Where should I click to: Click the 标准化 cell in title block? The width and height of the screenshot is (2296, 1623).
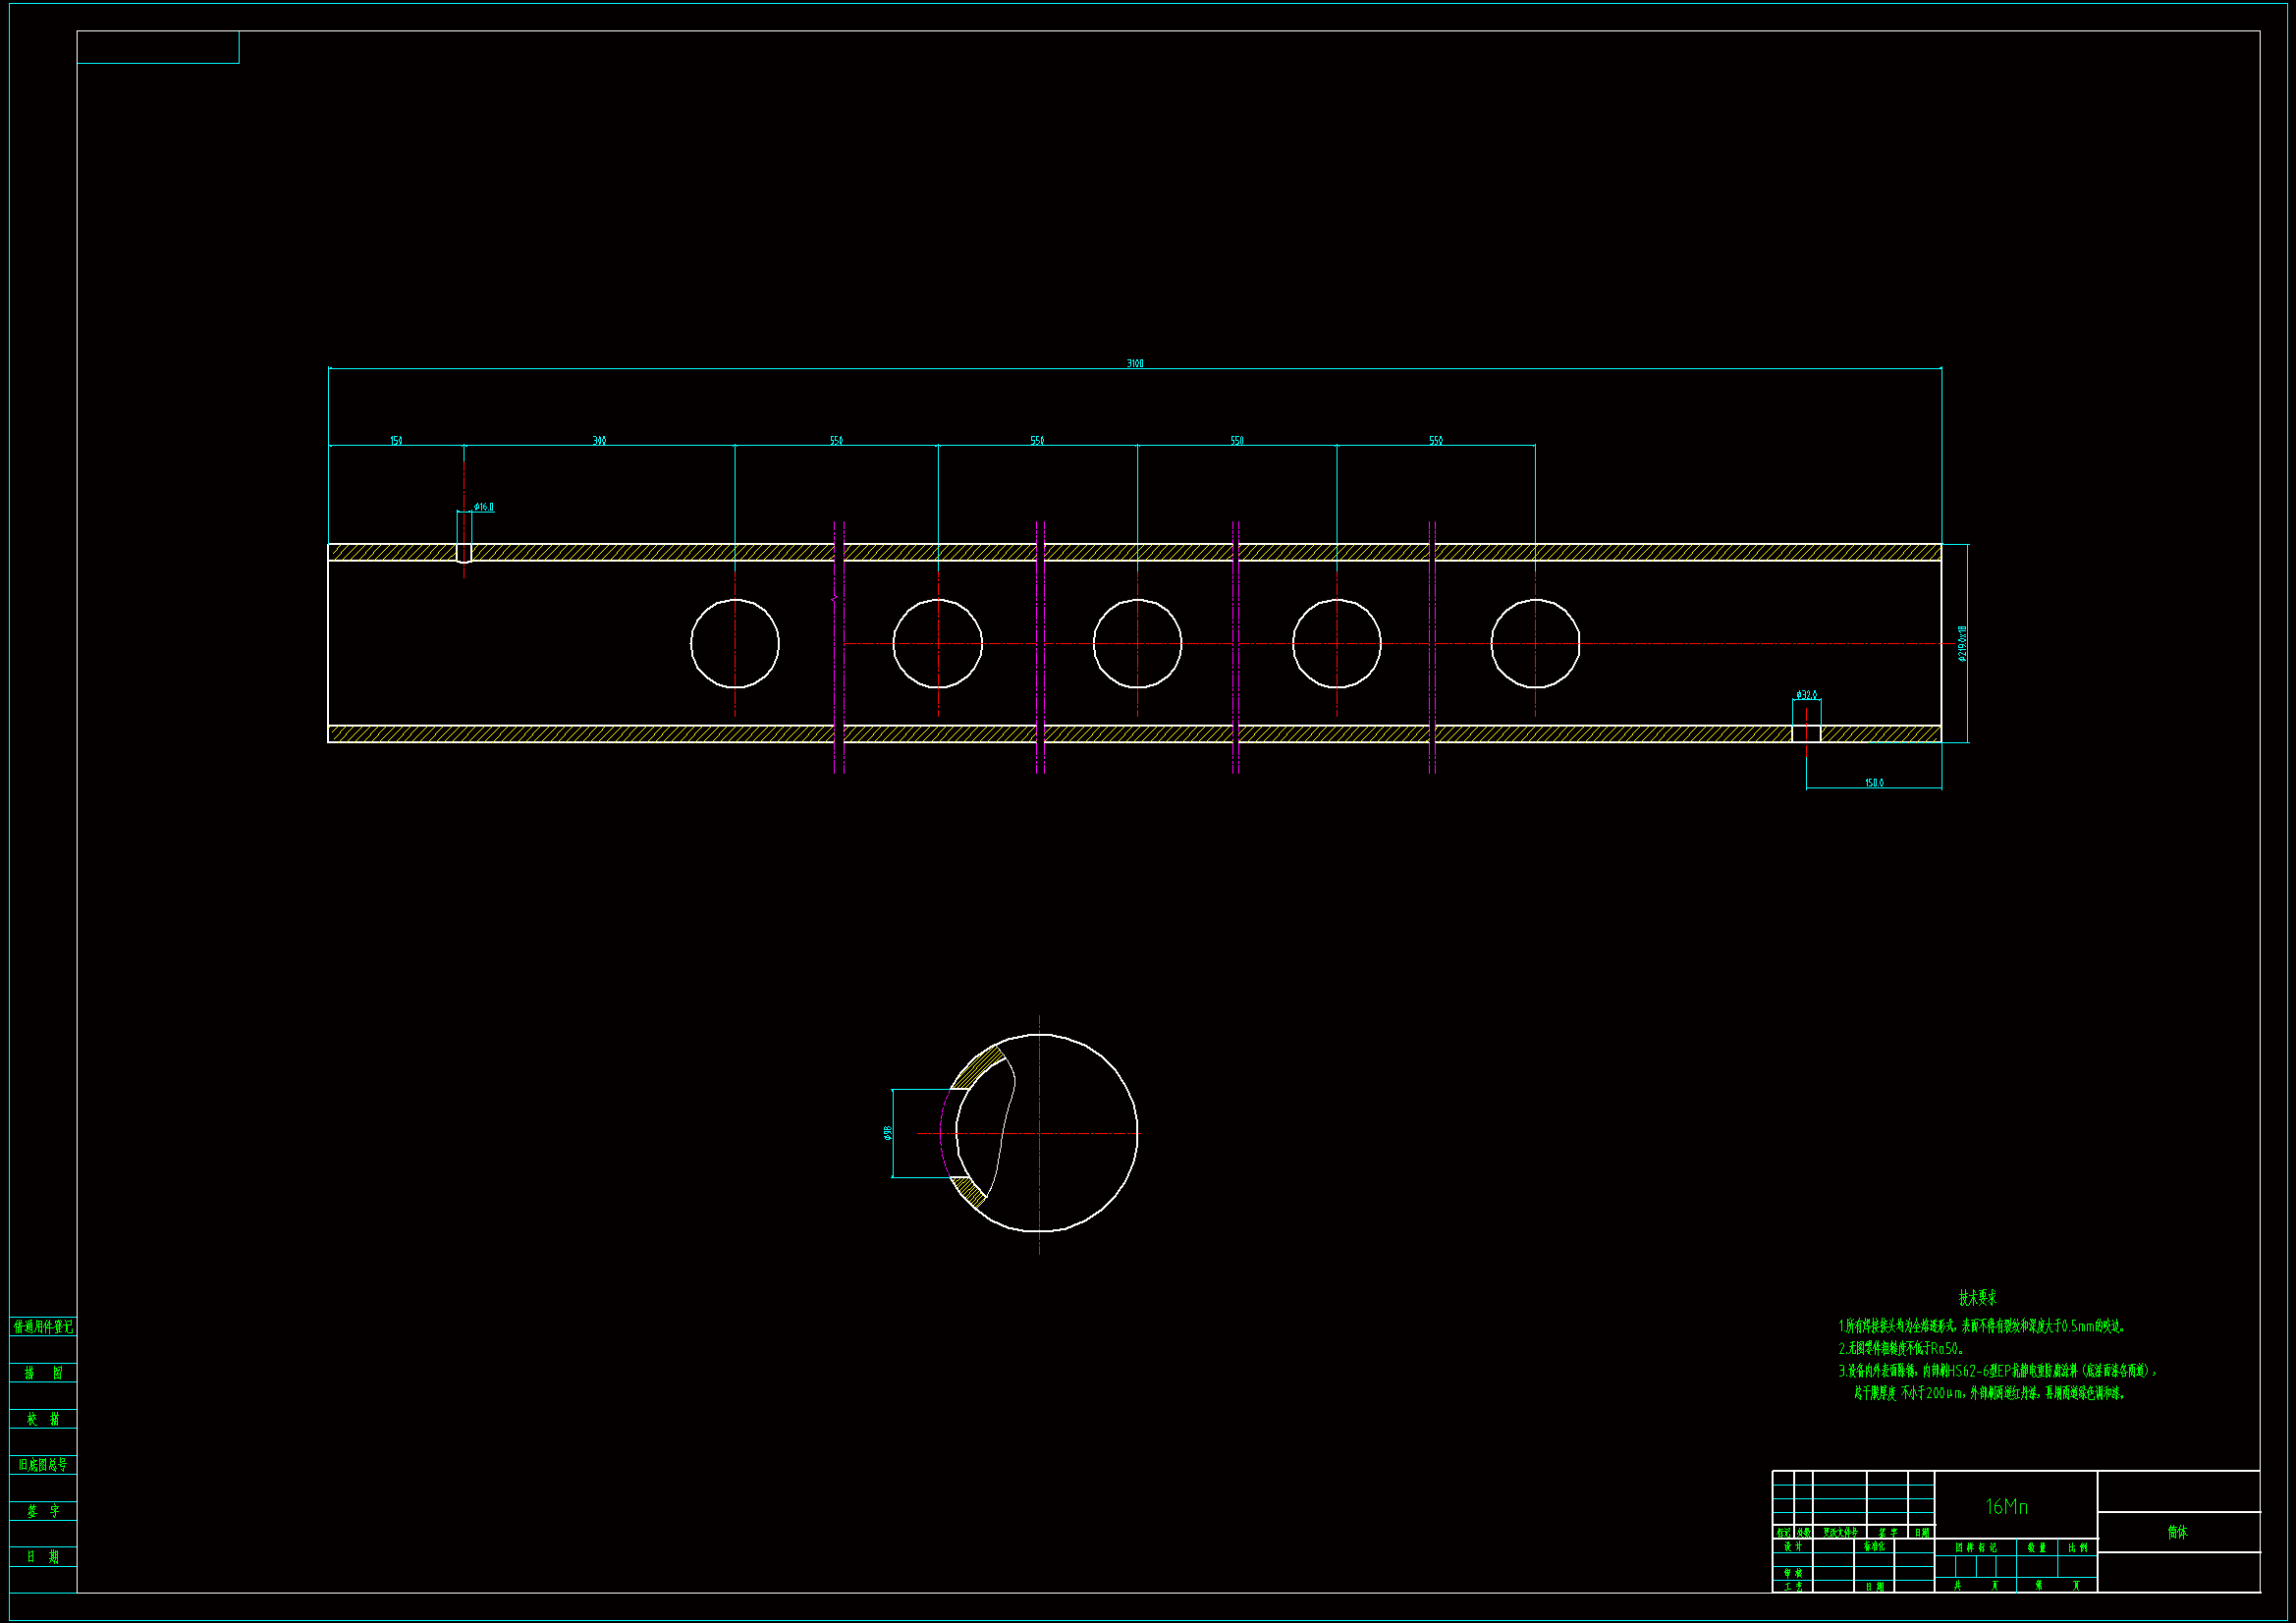click(x=1874, y=1547)
